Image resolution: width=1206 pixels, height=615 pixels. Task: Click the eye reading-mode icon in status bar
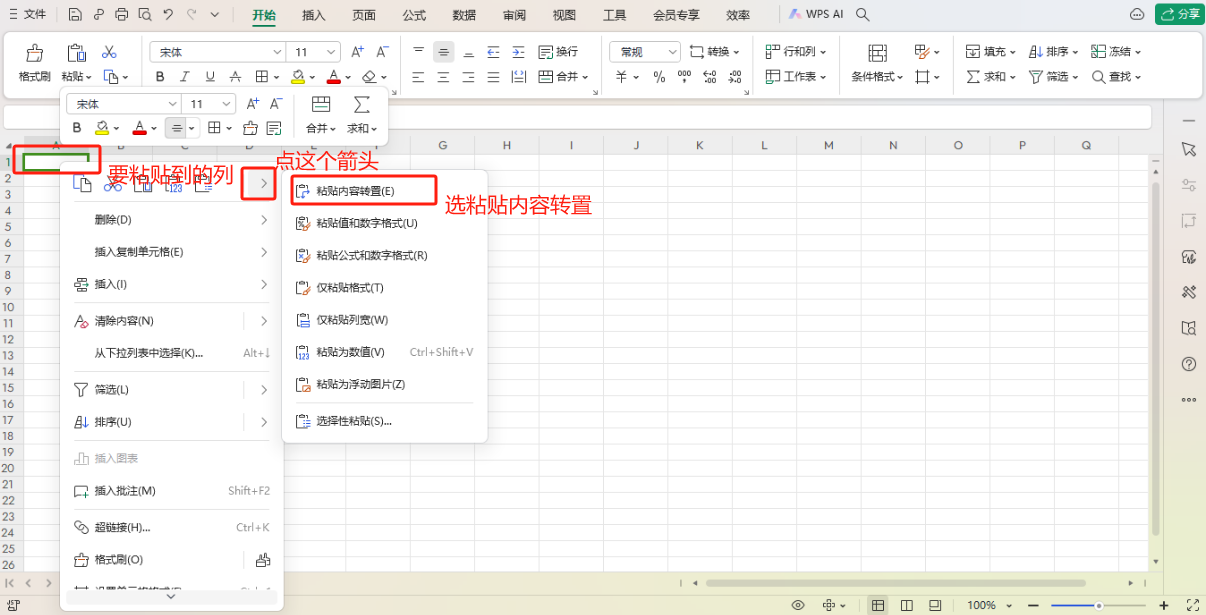click(x=798, y=605)
